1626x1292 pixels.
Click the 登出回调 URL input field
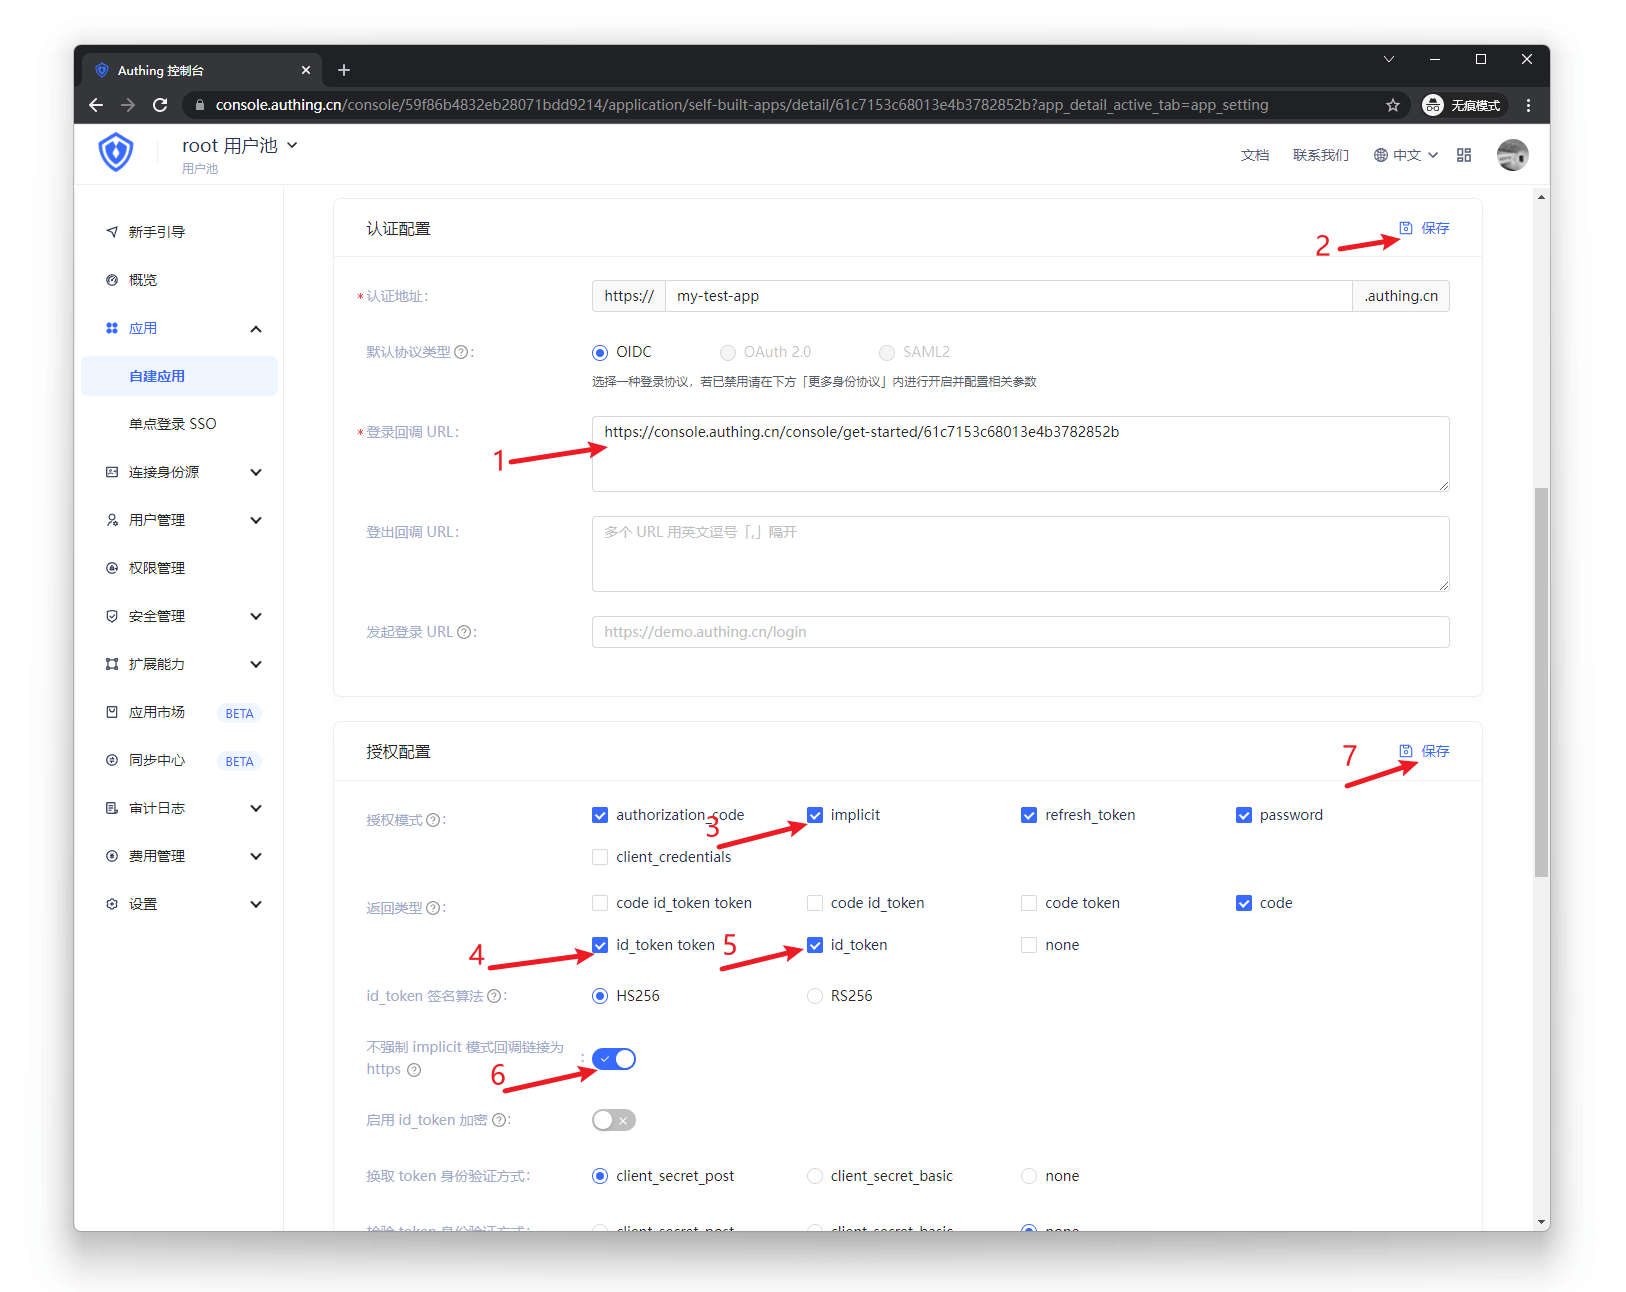pyautogui.click(x=1019, y=553)
